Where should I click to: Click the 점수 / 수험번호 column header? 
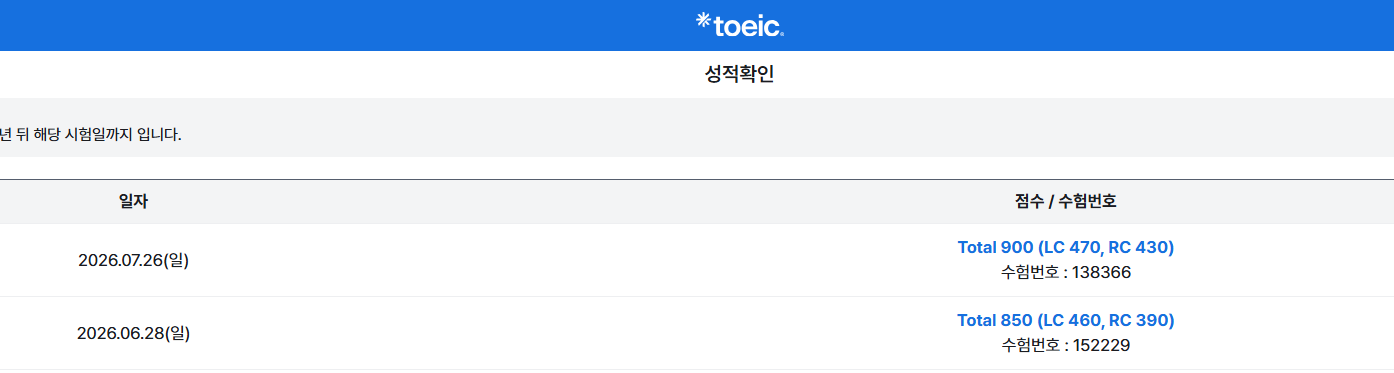tap(1065, 201)
